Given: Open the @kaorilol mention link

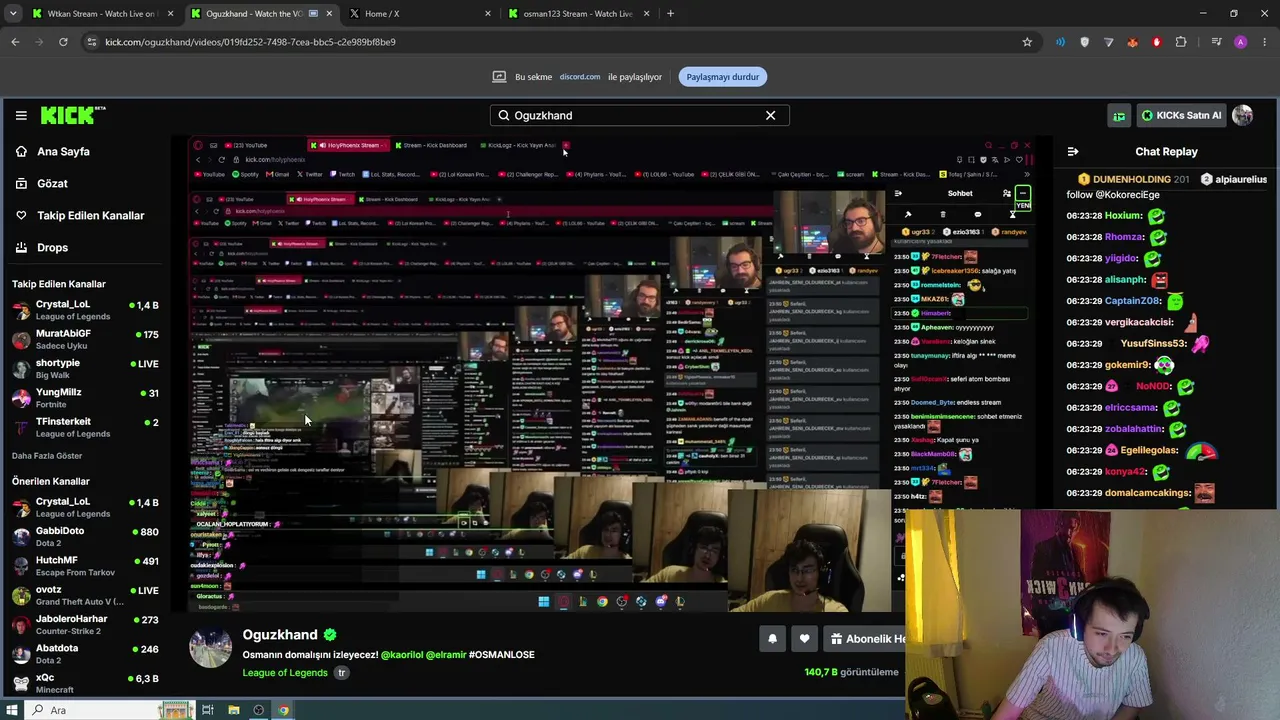Looking at the screenshot, I should coord(402,655).
